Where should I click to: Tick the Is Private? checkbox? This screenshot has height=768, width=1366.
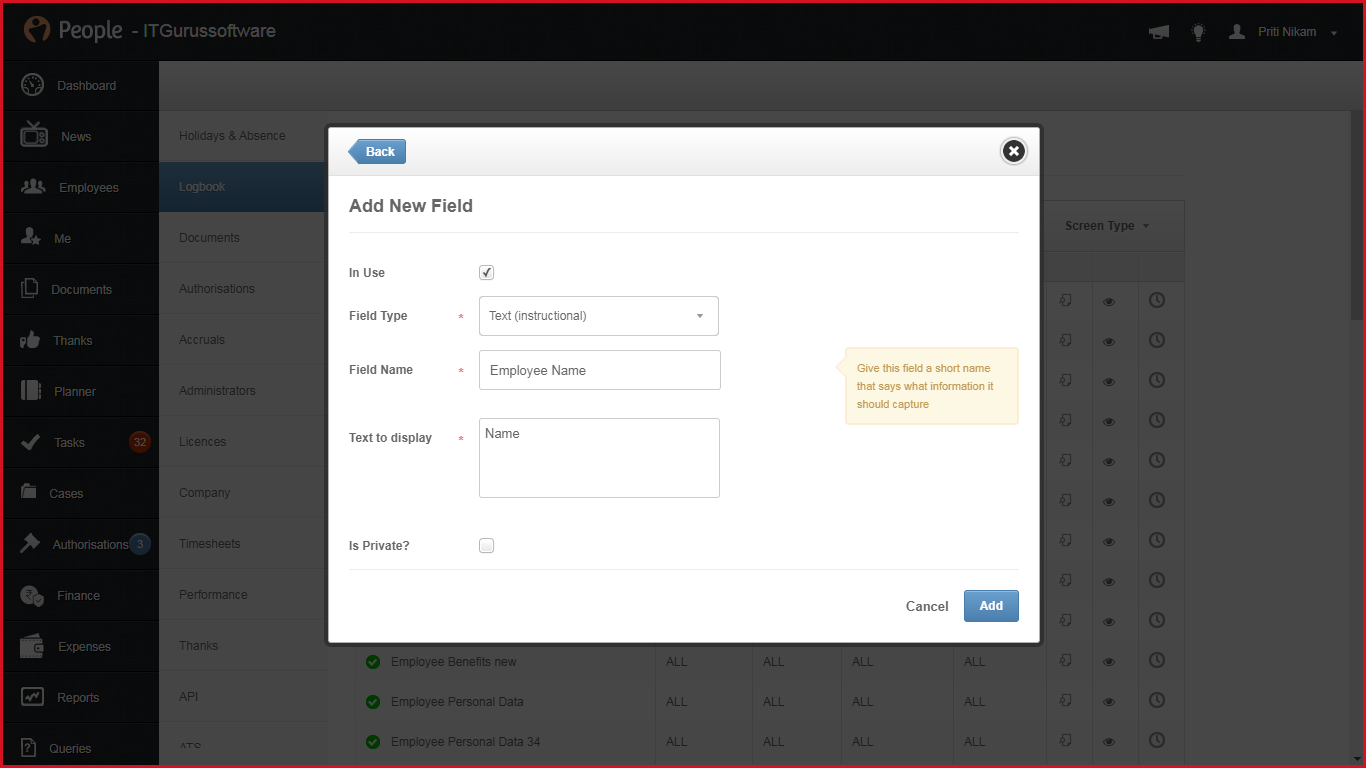(x=487, y=546)
